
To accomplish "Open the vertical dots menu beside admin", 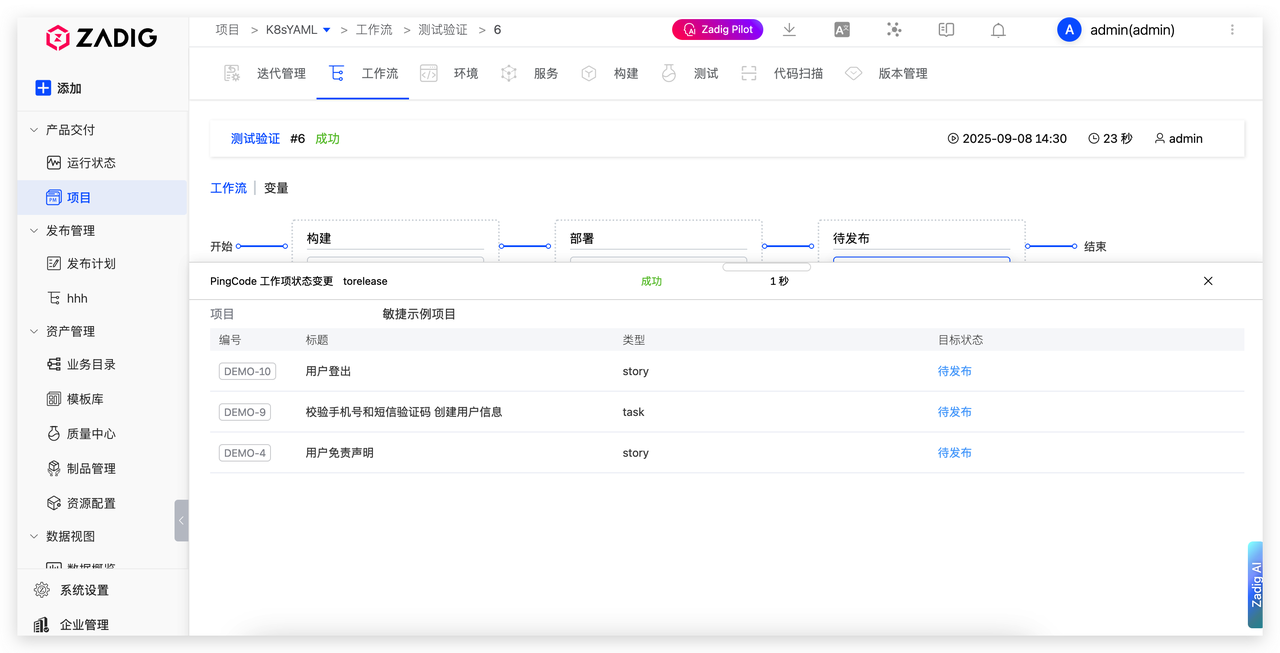I will pyautogui.click(x=1232, y=30).
